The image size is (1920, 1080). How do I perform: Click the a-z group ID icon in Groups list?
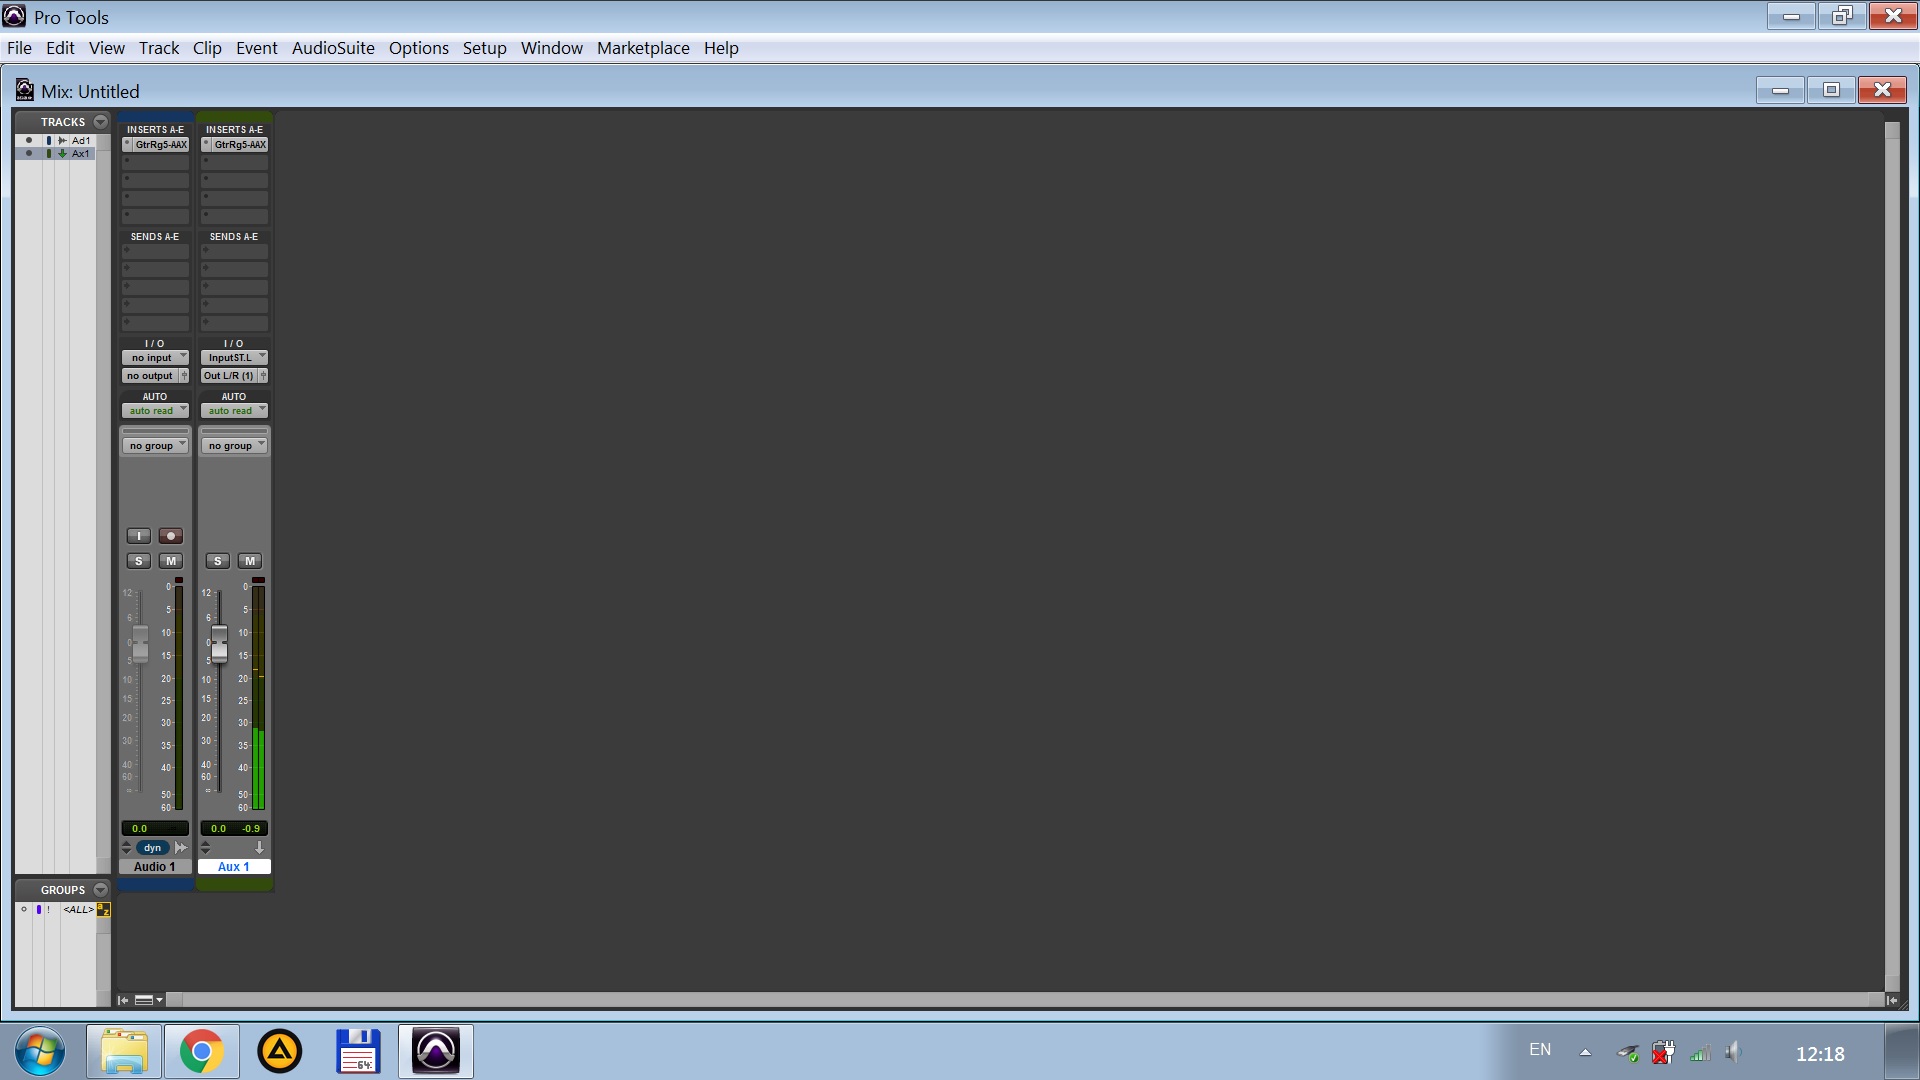[x=103, y=910]
